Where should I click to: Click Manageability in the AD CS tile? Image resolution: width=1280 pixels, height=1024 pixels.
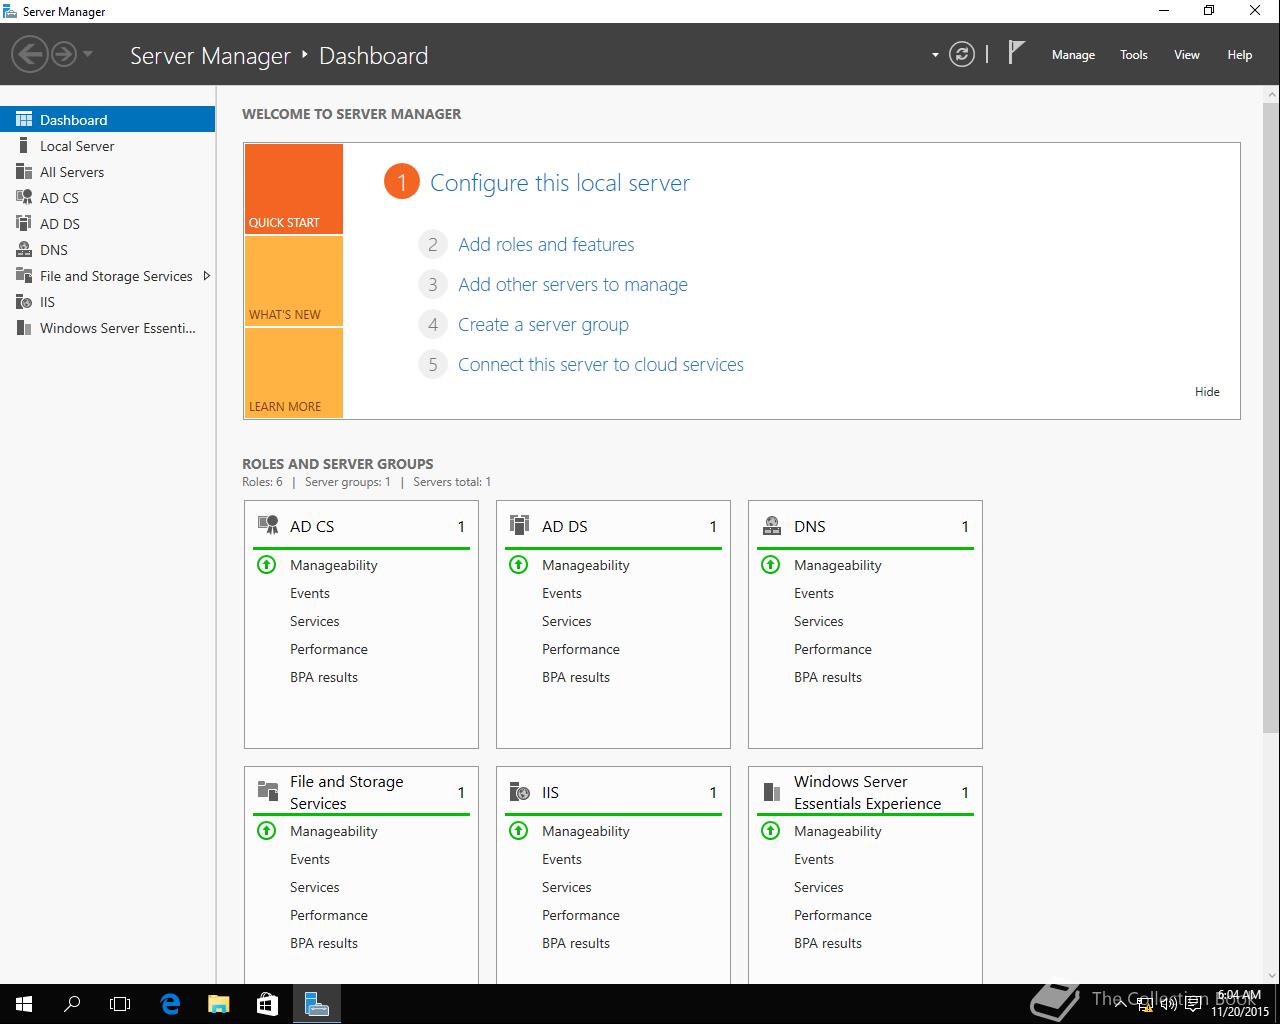[334, 565]
